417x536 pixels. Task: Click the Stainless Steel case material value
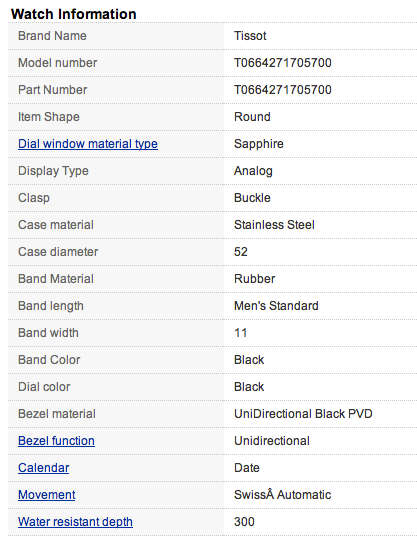click(x=274, y=225)
